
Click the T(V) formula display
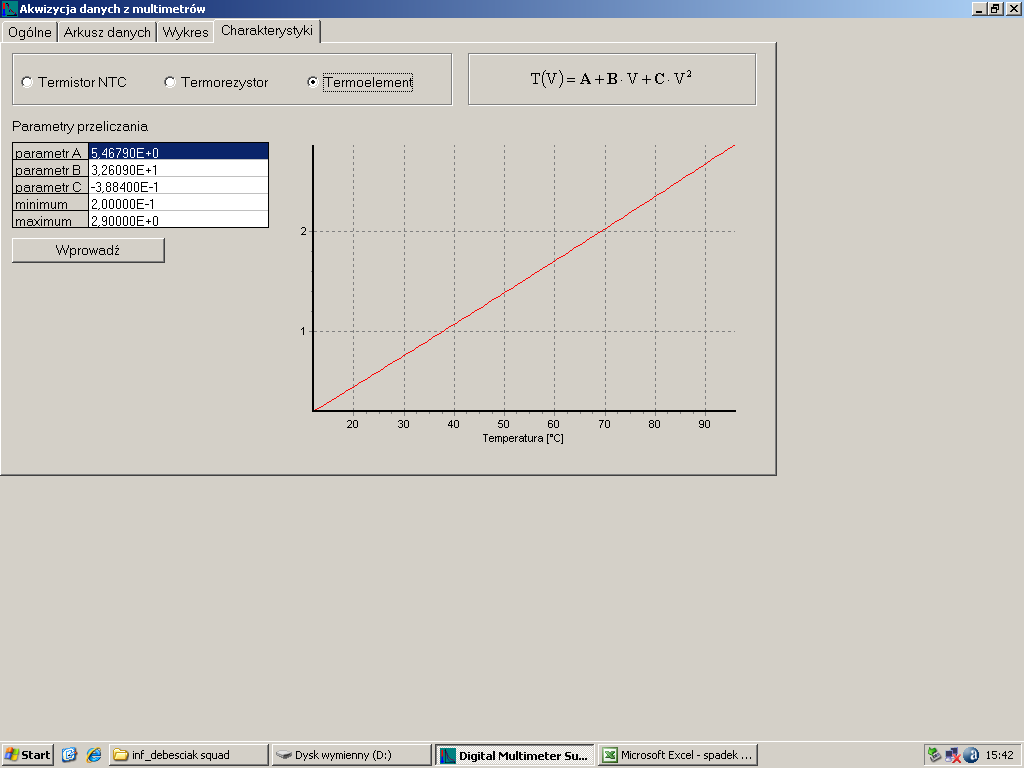[x=611, y=79]
